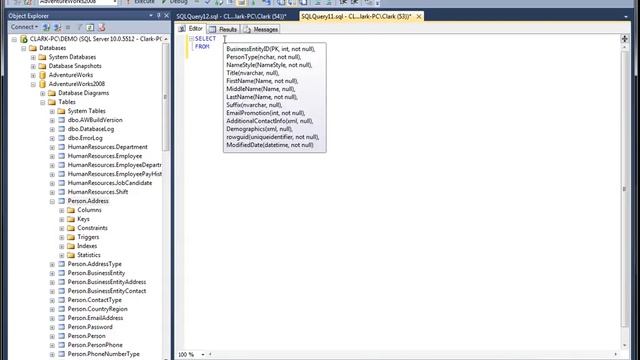Click the Stop icon in Object Explorer toolbar

(68, 27)
